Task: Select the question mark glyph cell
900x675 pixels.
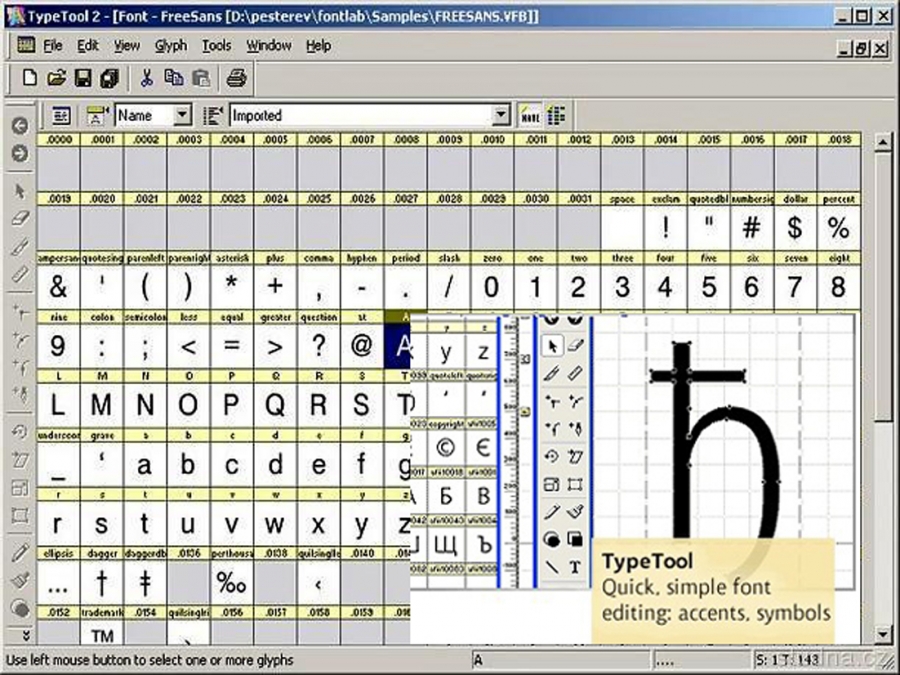Action: 319,346
